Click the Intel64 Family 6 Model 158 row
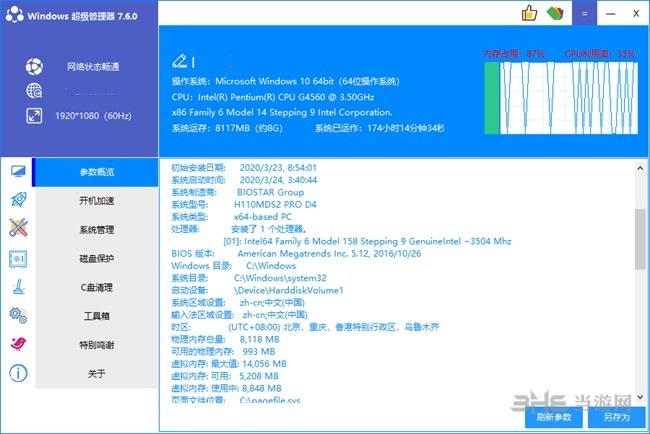This screenshot has width=650, height=434. [x=367, y=241]
